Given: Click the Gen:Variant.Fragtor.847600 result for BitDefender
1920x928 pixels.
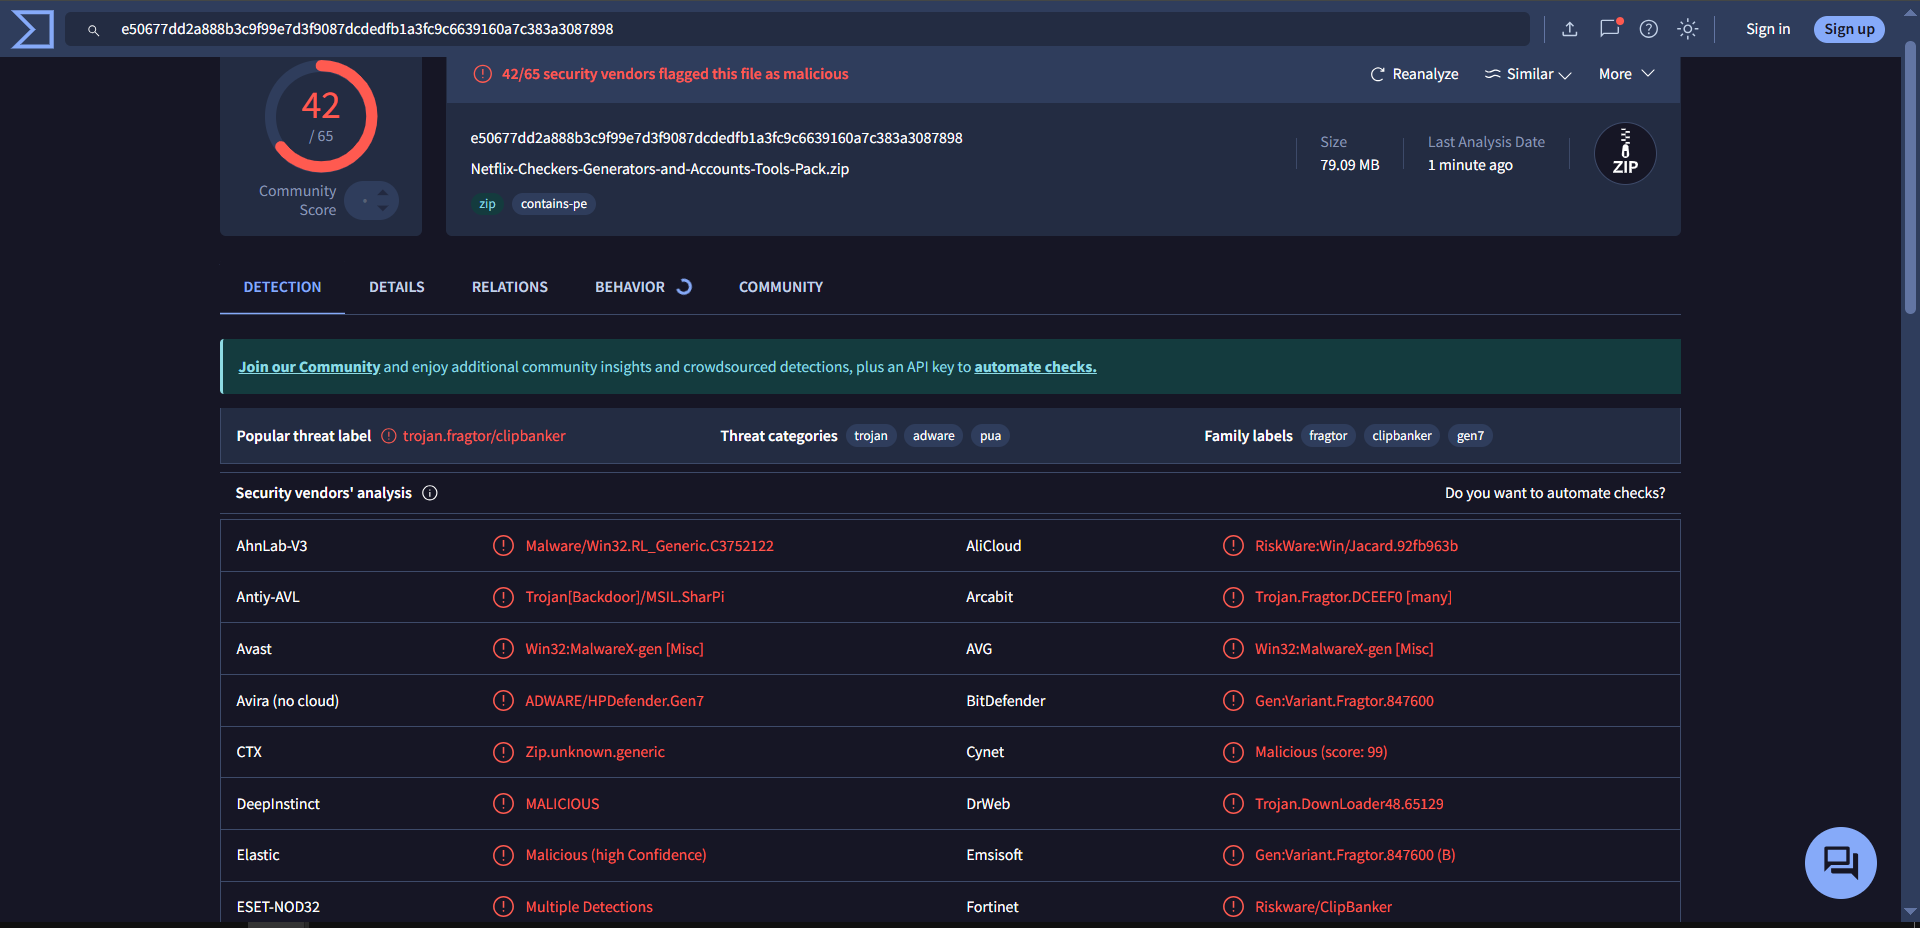Looking at the screenshot, I should 1344,701.
